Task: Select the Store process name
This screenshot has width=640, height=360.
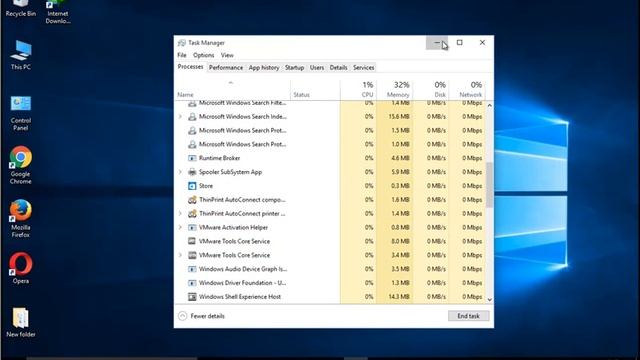Action: click(x=206, y=186)
